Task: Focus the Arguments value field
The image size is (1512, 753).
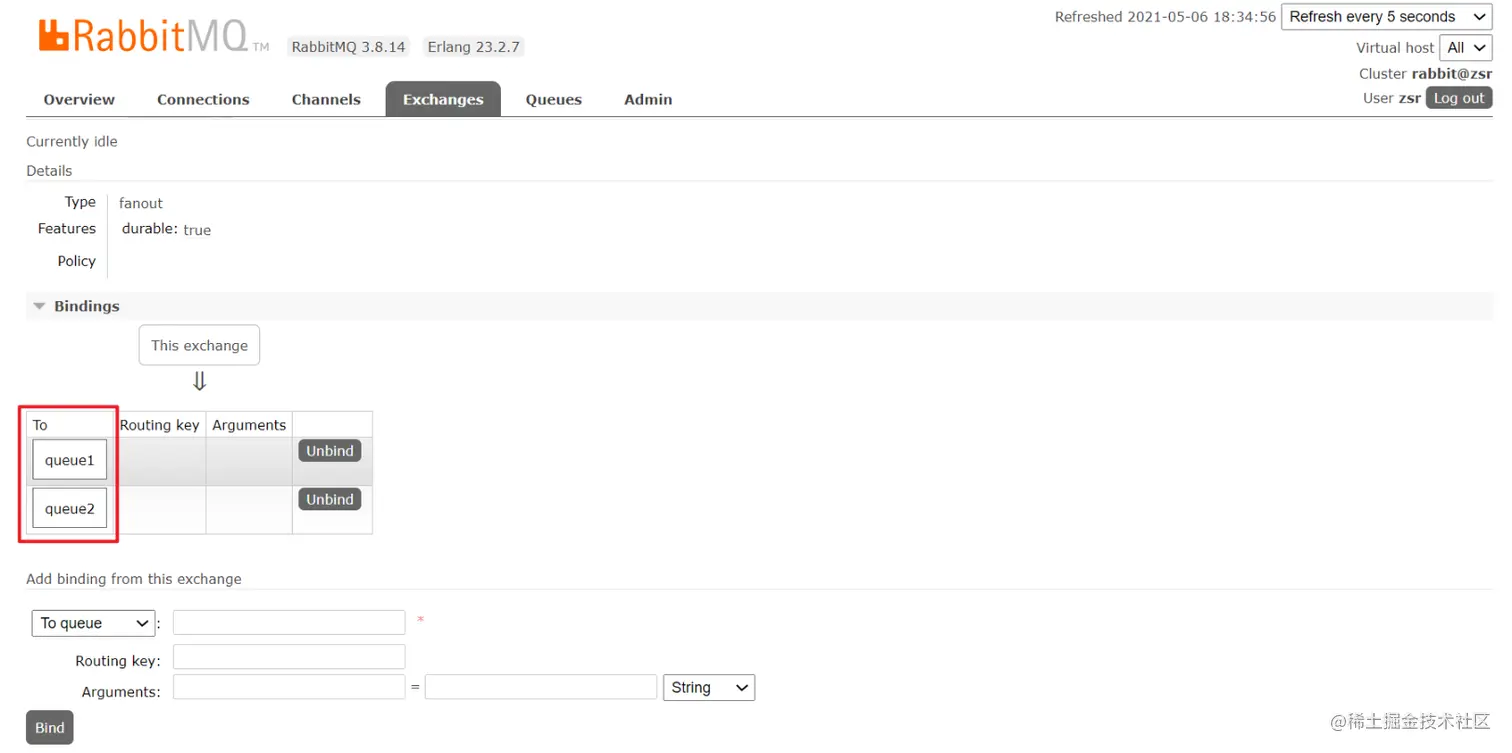Action: 541,687
